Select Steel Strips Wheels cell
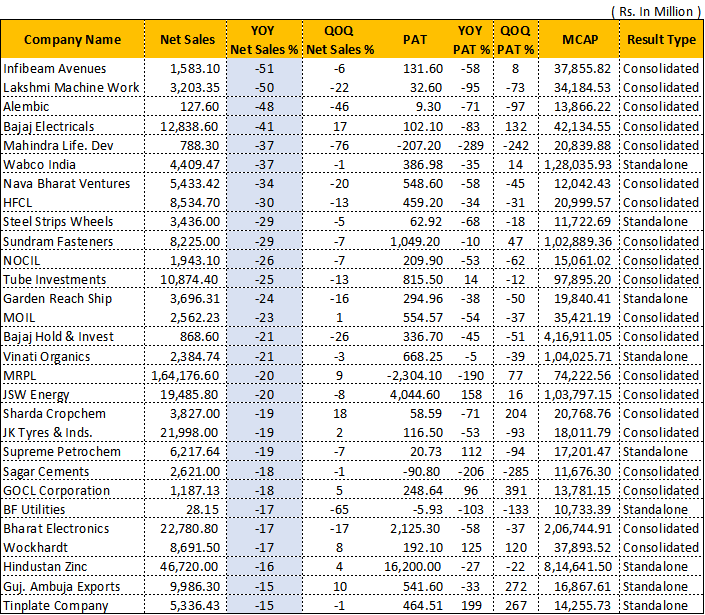 [x=58, y=222]
